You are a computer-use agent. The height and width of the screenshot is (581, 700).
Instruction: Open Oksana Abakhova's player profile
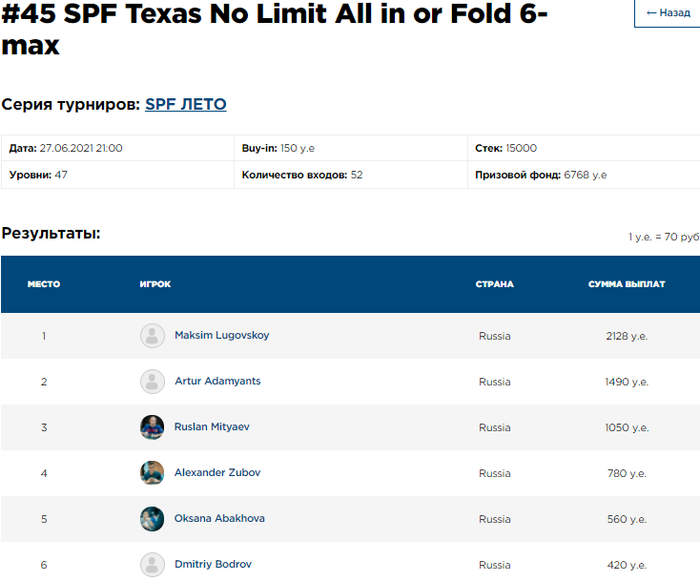219,518
